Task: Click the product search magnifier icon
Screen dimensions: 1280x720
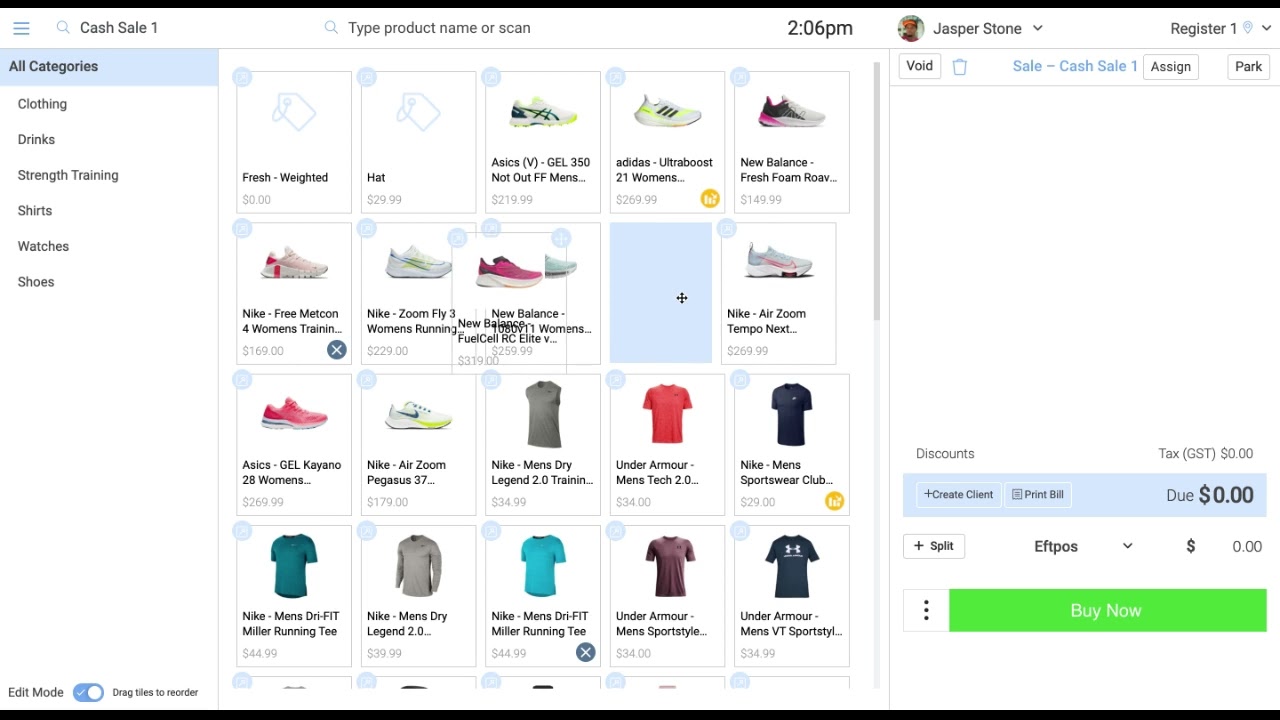Action: tap(331, 28)
